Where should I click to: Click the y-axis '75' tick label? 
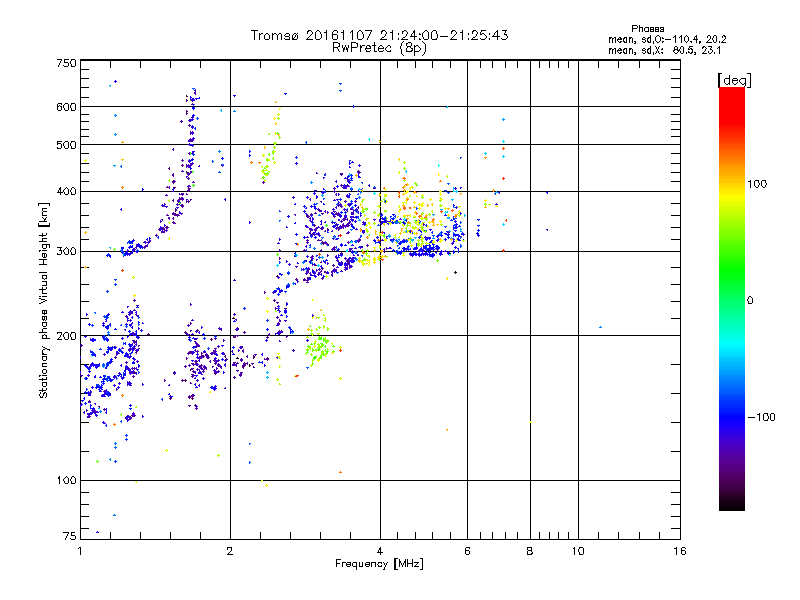click(x=70, y=536)
